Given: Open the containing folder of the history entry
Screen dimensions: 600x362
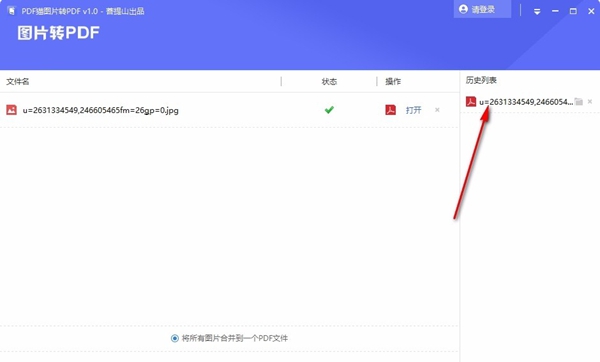Looking at the screenshot, I should (579, 101).
